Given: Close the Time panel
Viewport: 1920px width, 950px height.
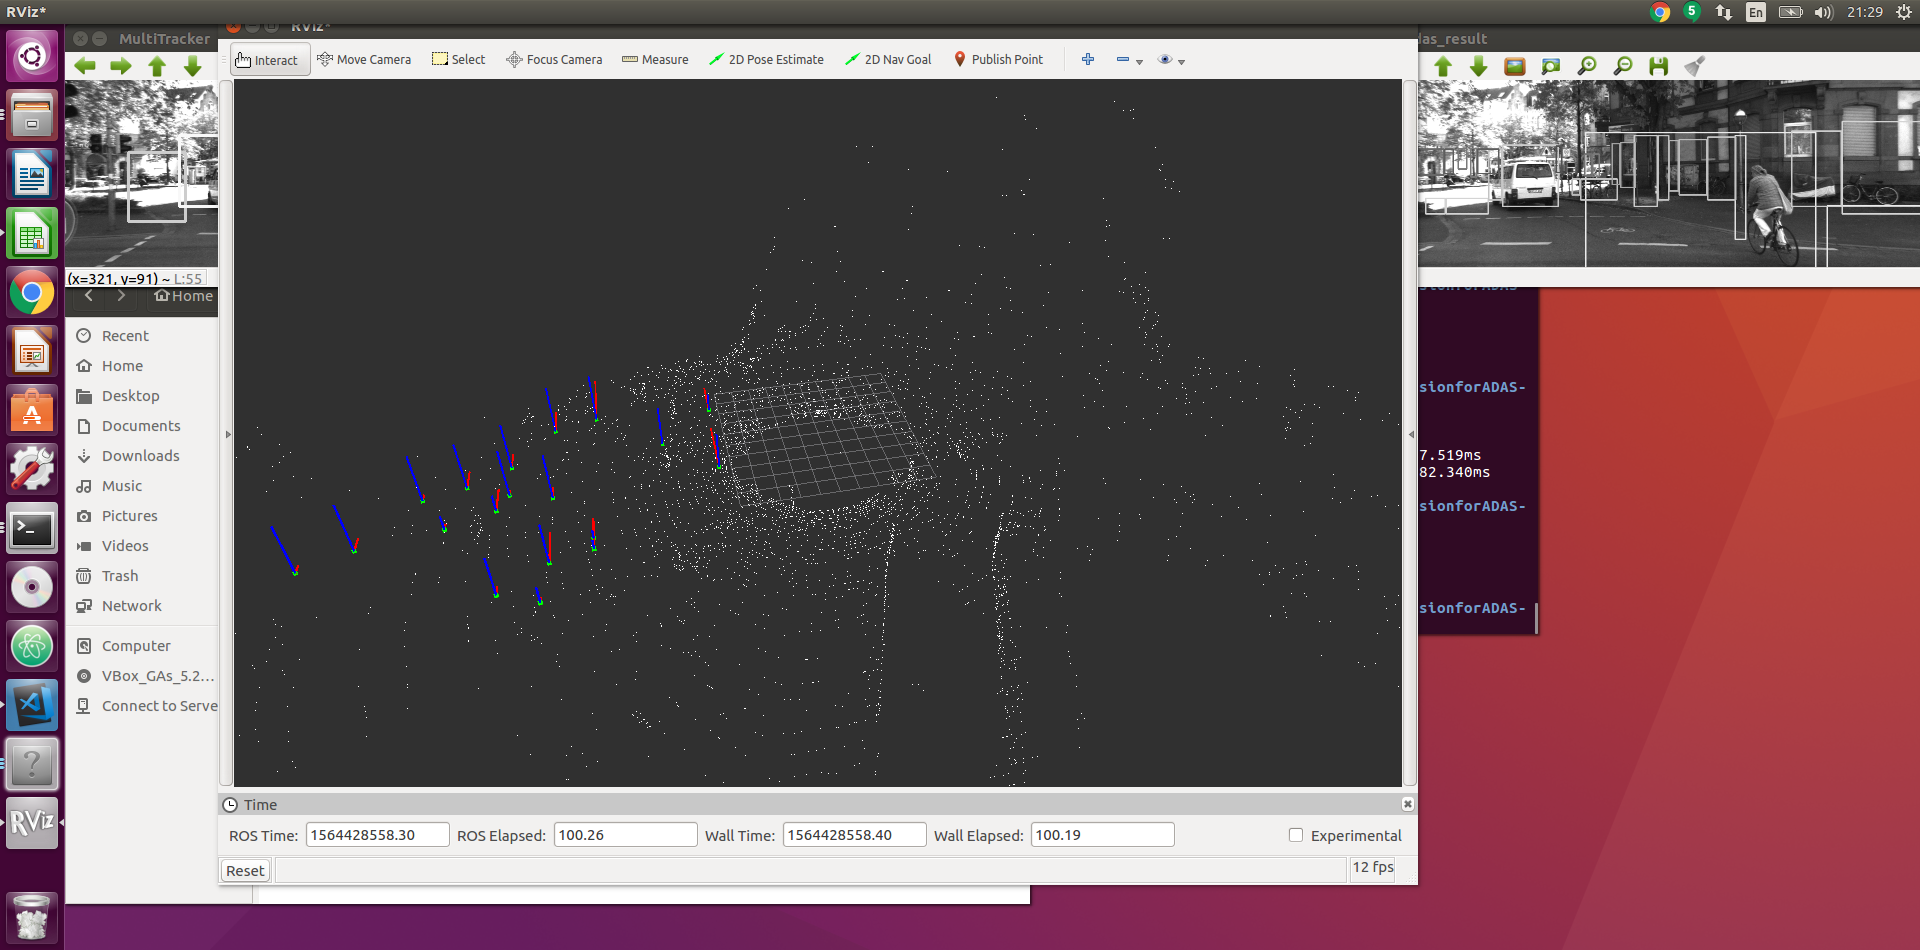Looking at the screenshot, I should click(1408, 804).
